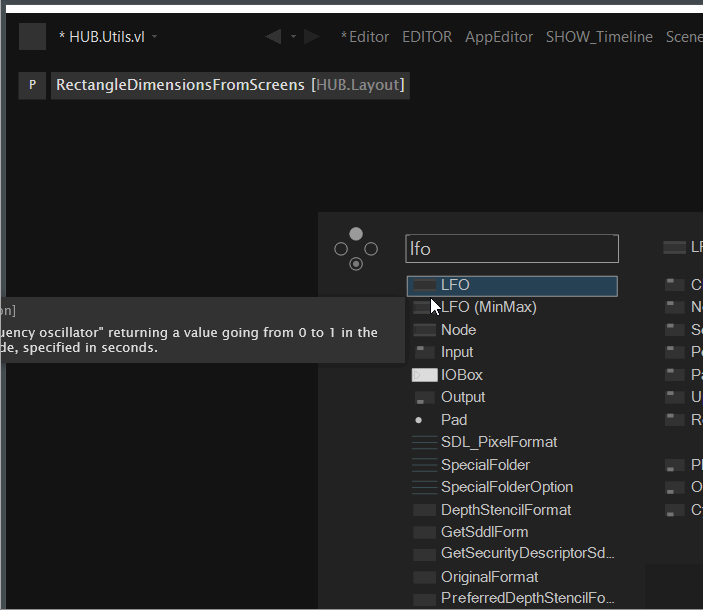The height and width of the screenshot is (610, 703).
Task: Expand the navigation history dropdown arrow
Action: point(293,37)
